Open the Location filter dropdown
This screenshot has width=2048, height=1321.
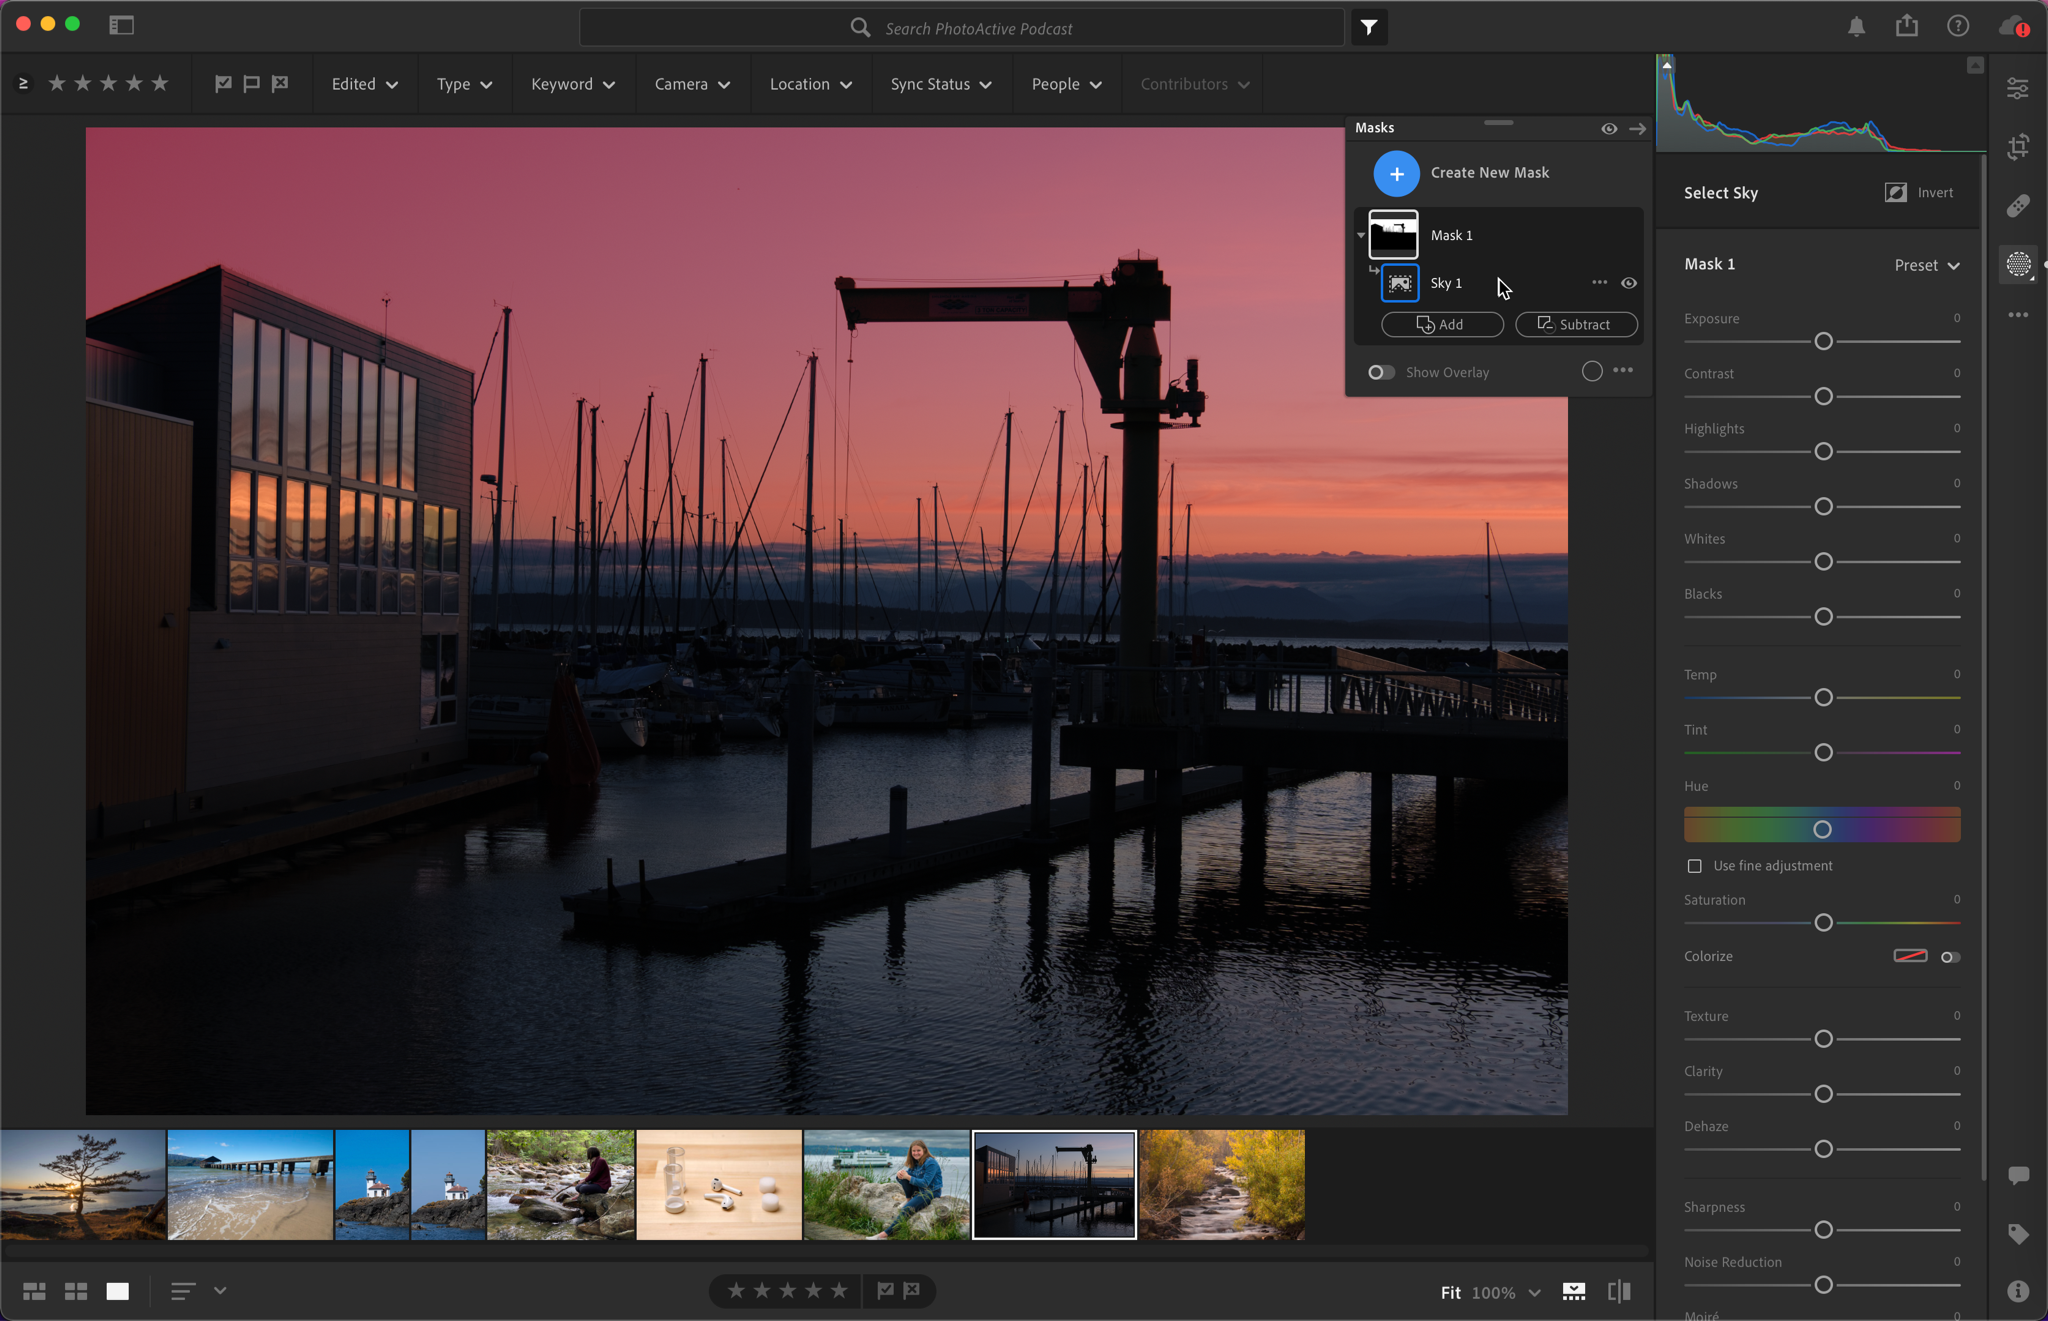(811, 84)
